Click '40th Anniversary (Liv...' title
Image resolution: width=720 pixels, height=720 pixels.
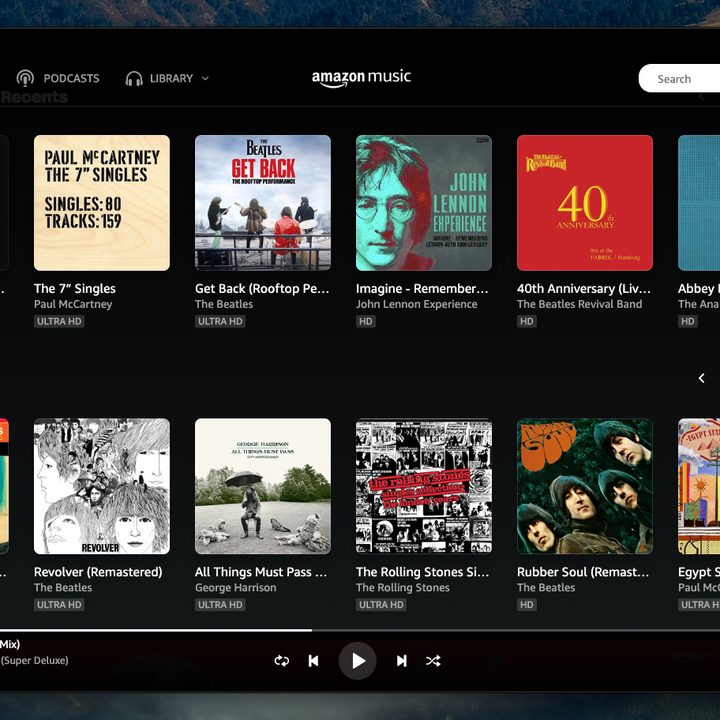pyautogui.click(x=584, y=289)
